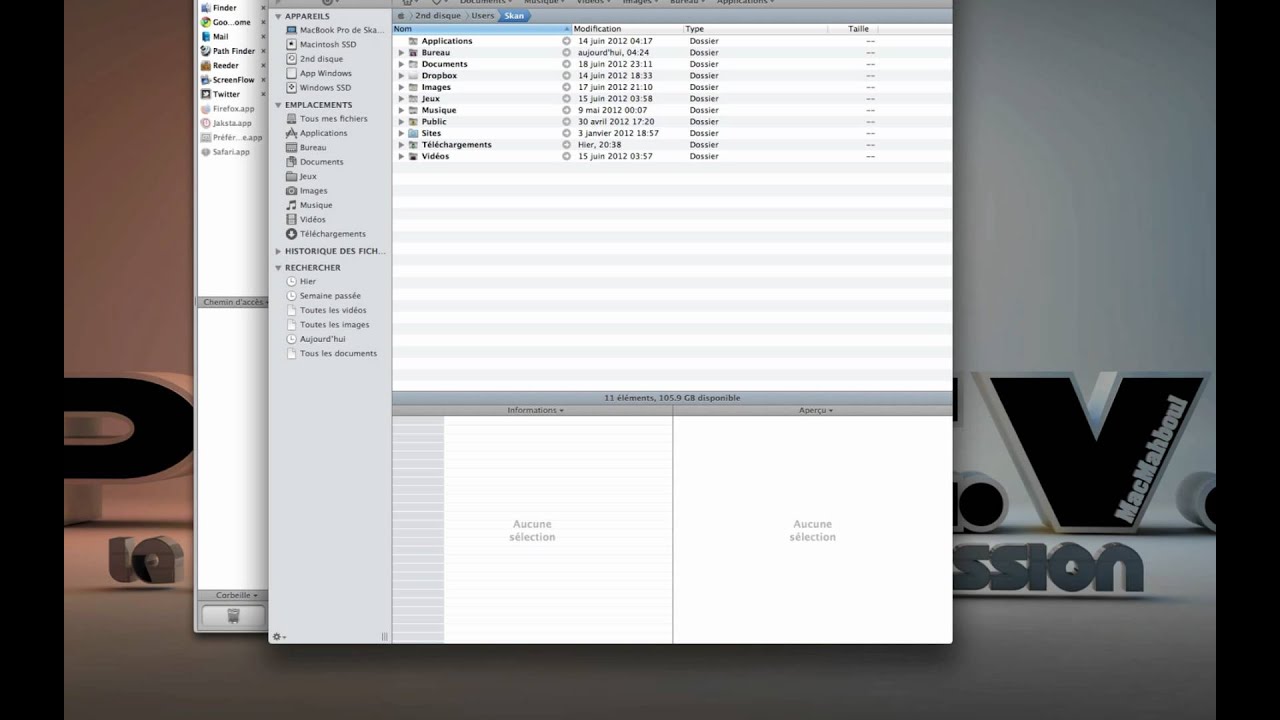
Task: Click the computer icon in path bar
Action: pyautogui.click(x=401, y=16)
